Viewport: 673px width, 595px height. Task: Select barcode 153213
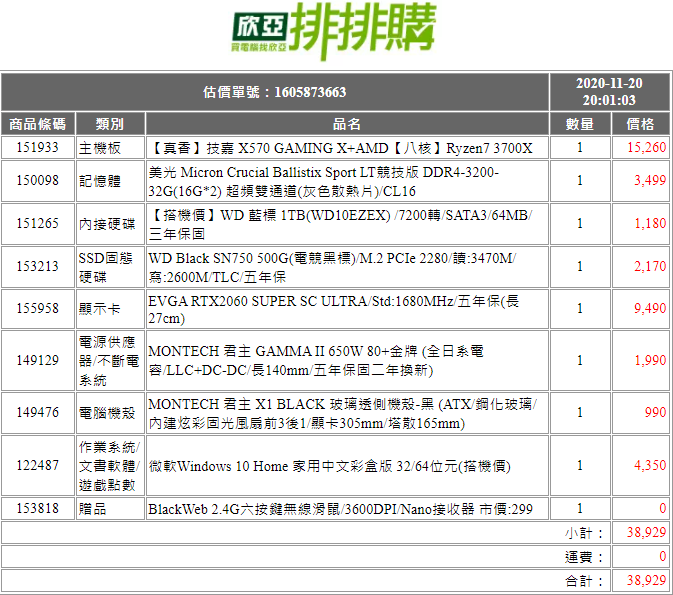[x=38, y=267]
